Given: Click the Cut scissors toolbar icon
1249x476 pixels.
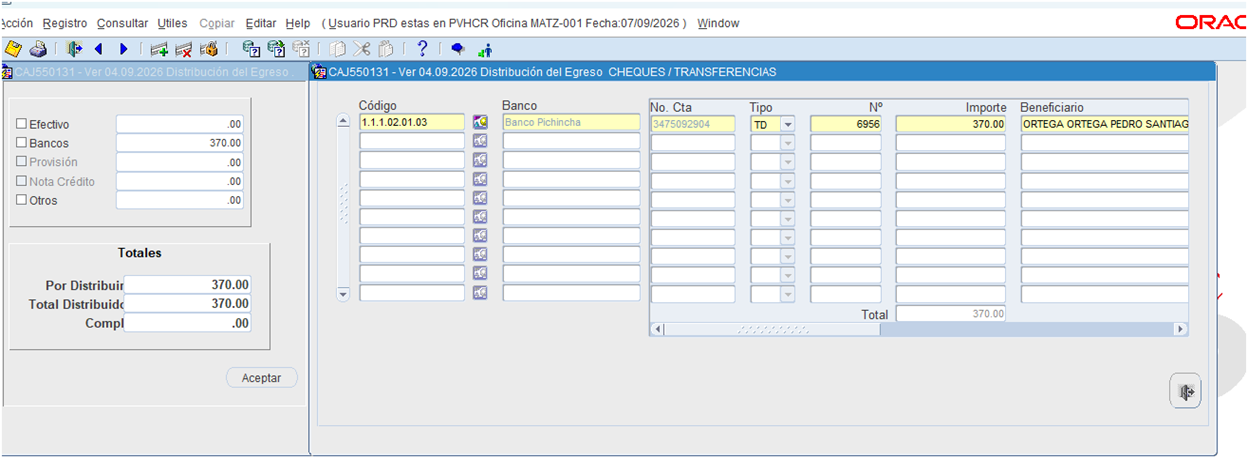Looking at the screenshot, I should coord(362,48).
